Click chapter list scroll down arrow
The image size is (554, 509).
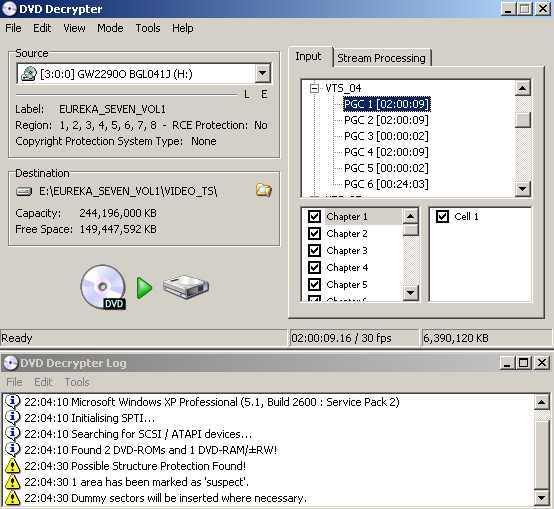(410, 292)
